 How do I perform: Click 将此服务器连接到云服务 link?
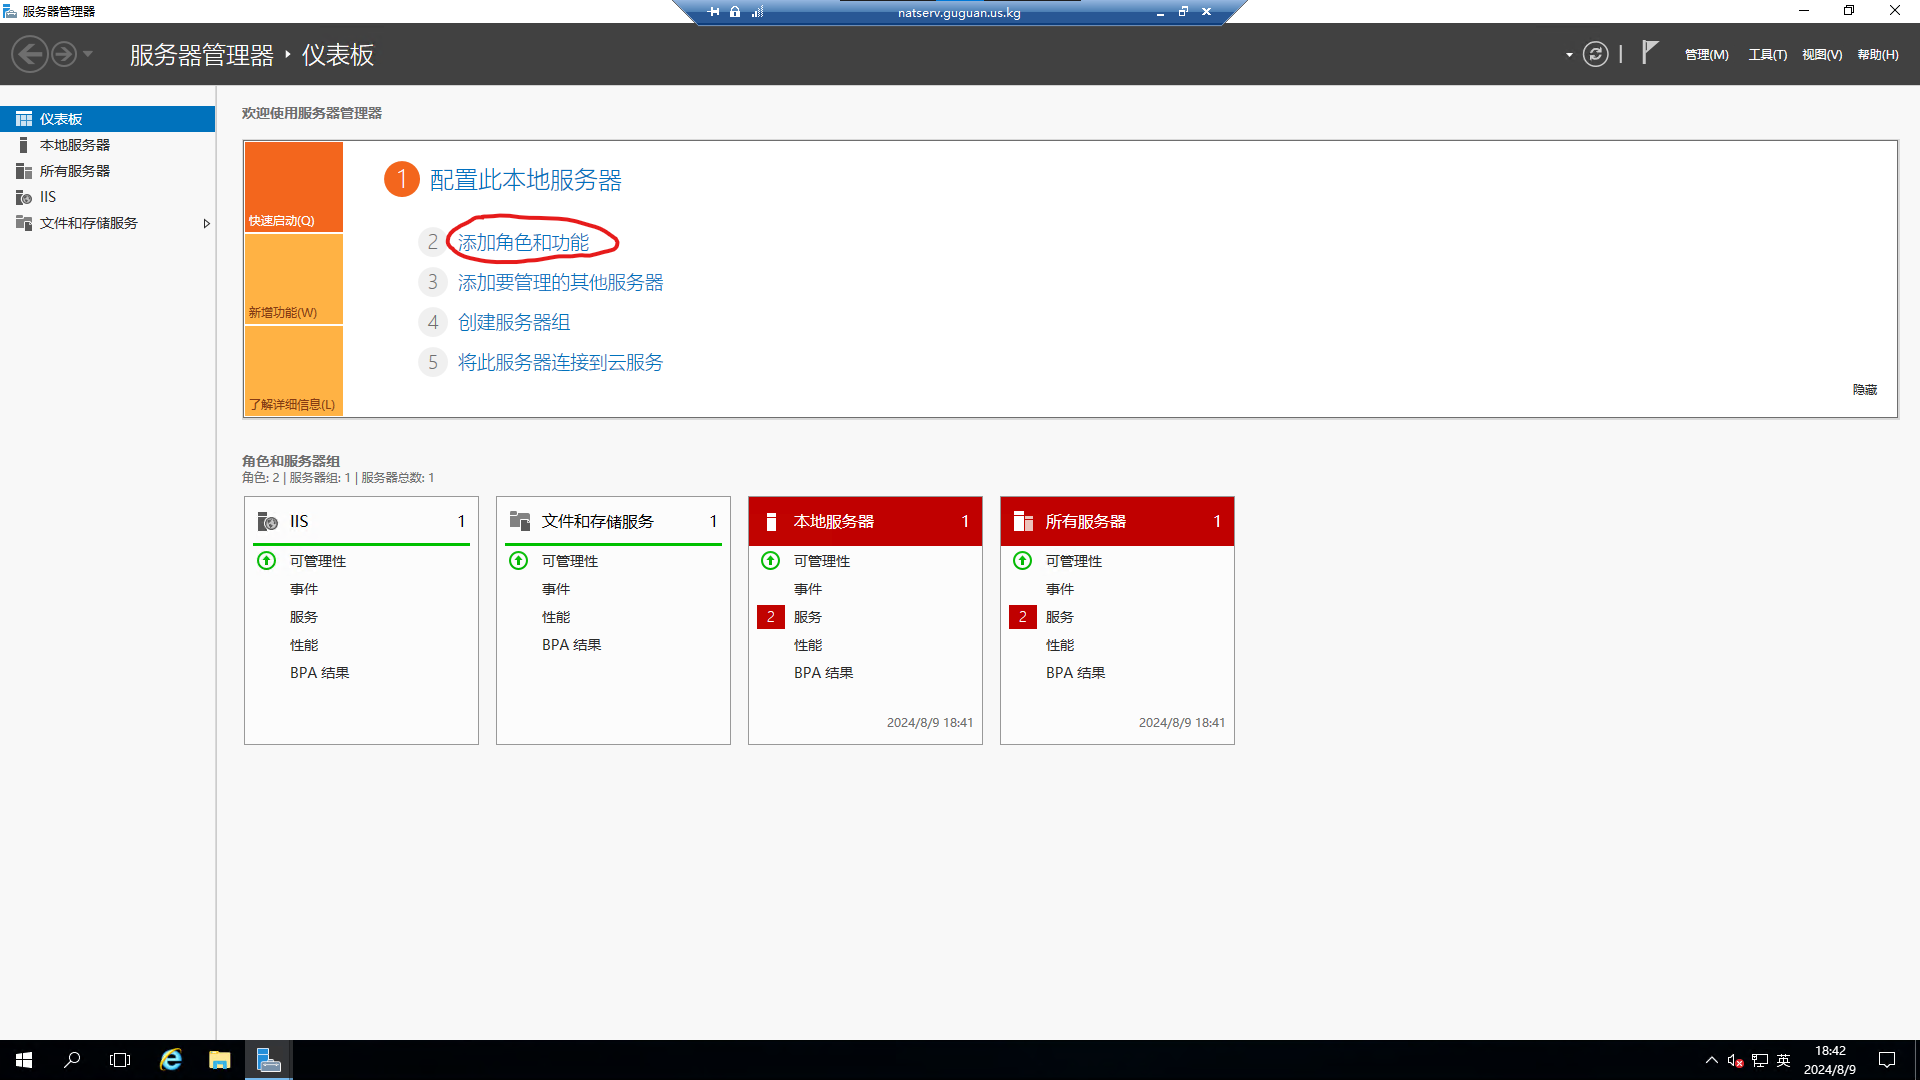click(560, 363)
